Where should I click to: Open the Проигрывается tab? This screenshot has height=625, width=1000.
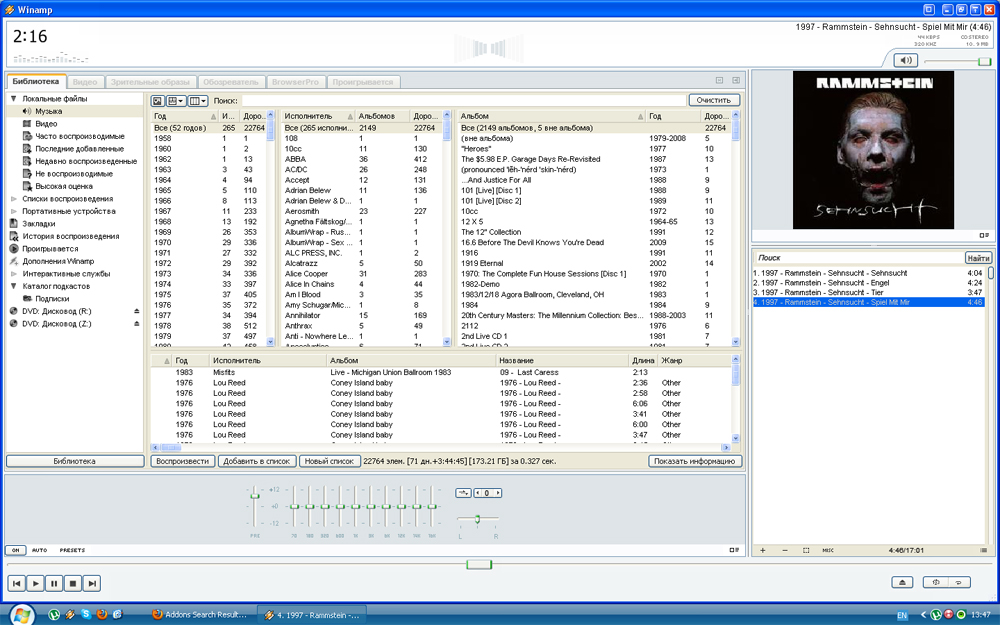[362, 81]
